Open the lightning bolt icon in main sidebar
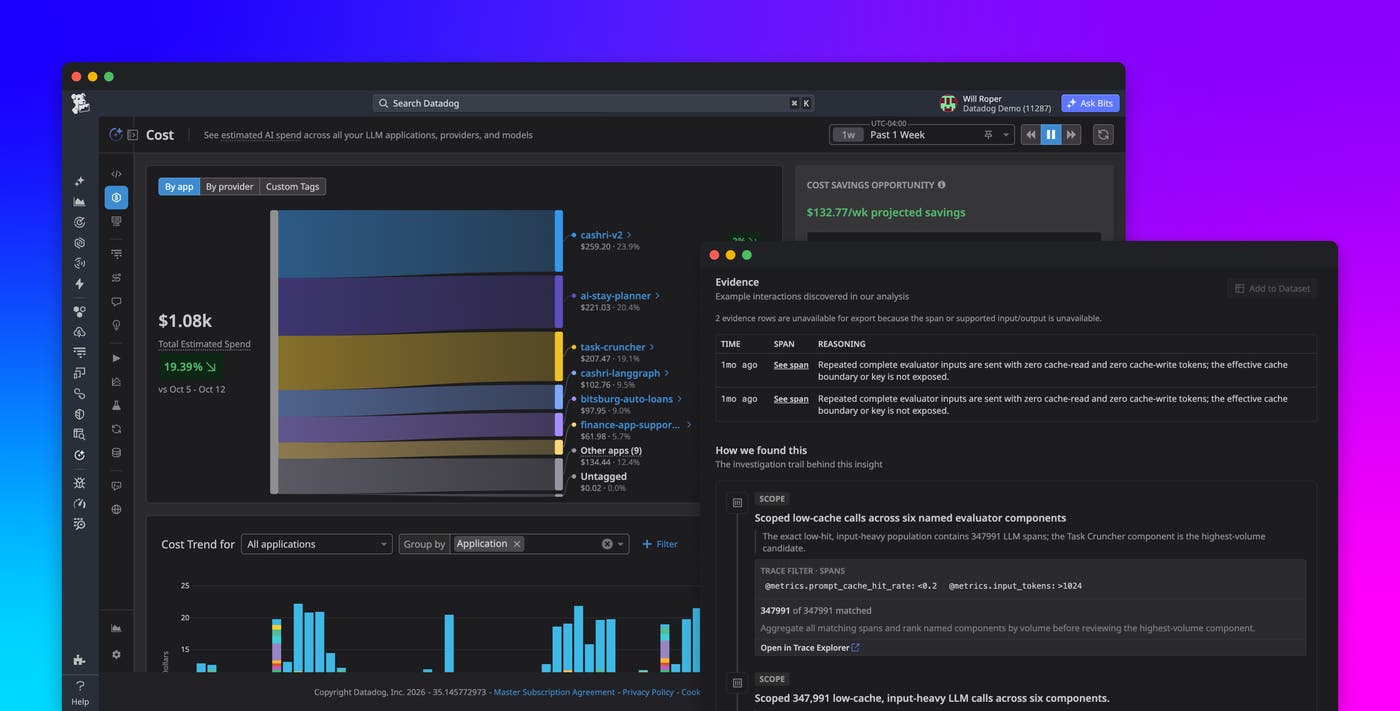Viewport: 1400px width, 711px height. point(79,284)
